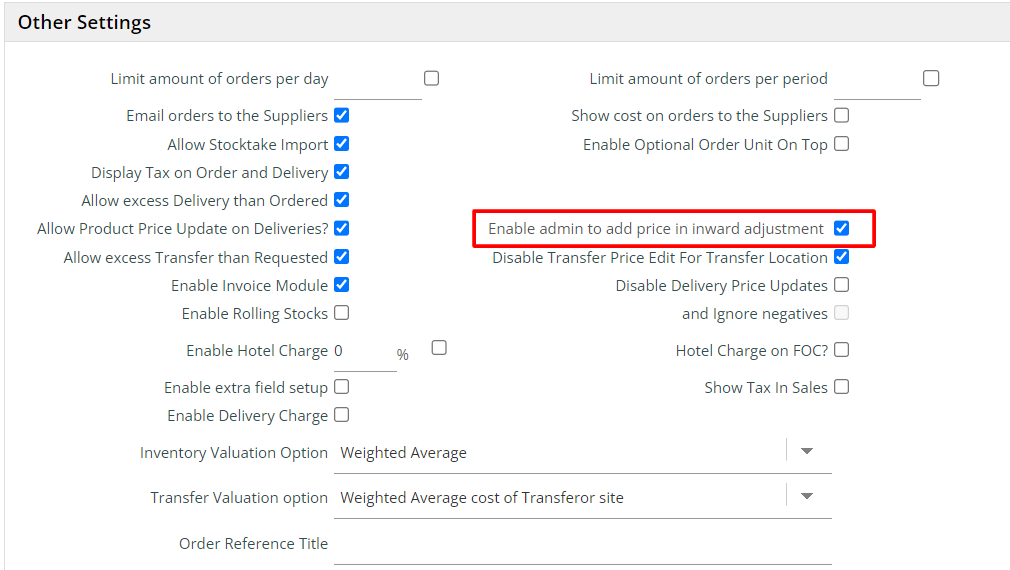Tick Limit amount of orders per day checkbox
This screenshot has width=1010, height=570.
tap(432, 78)
